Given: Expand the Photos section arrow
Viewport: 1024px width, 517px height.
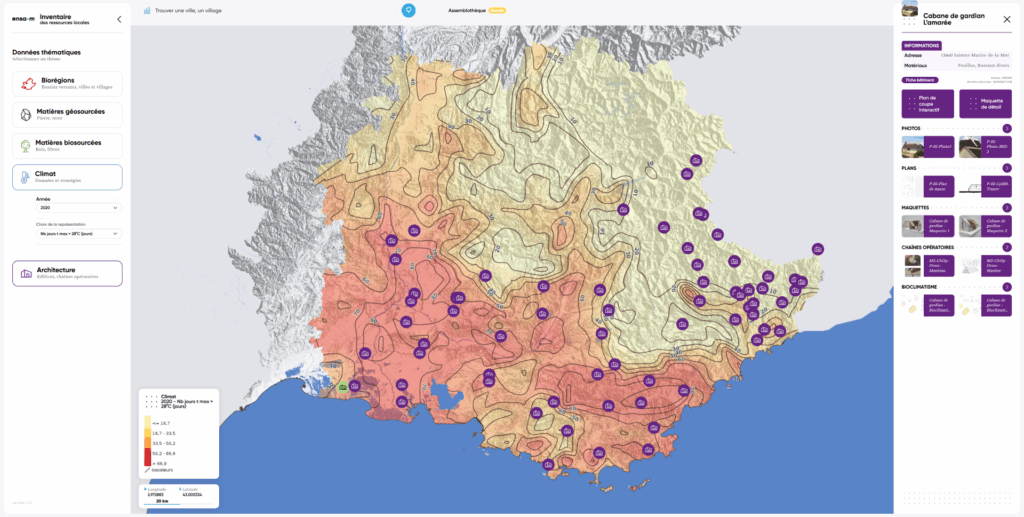Looking at the screenshot, I should tap(1006, 128).
